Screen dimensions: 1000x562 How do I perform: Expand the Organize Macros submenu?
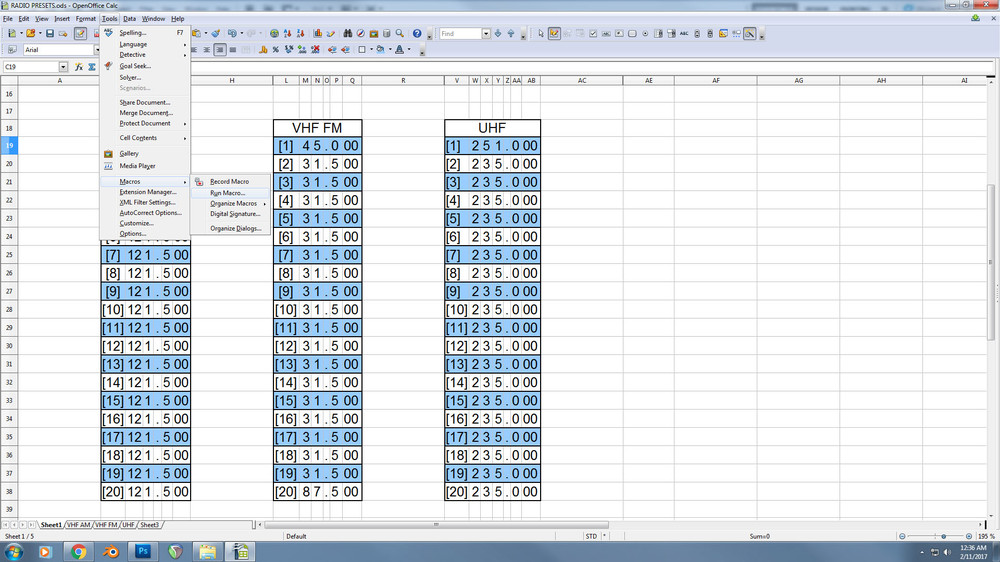pos(233,203)
